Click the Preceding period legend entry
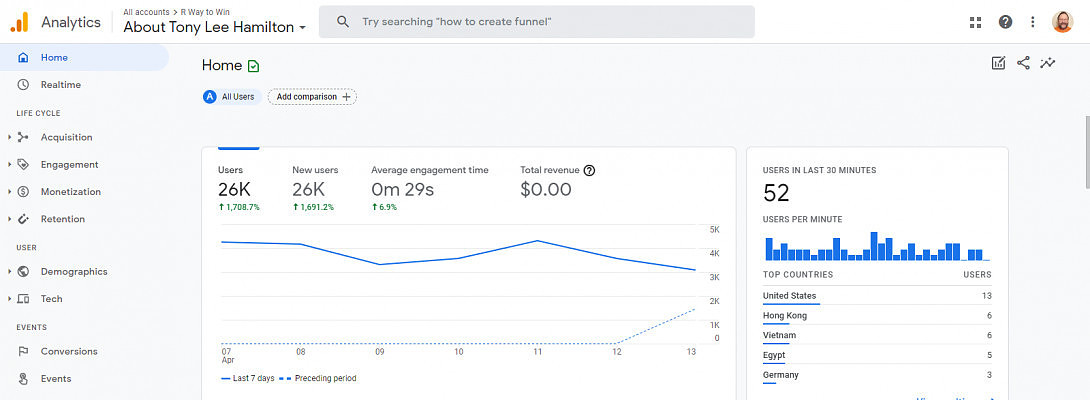 tap(318, 378)
